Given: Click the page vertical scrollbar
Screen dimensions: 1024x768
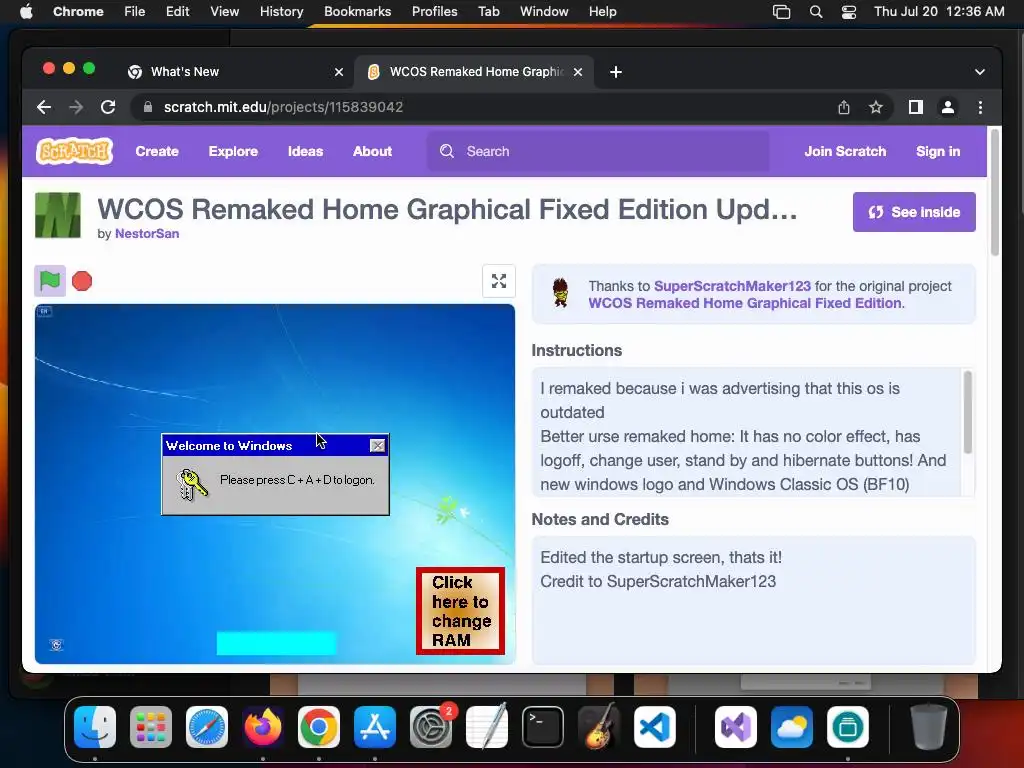Looking at the screenshot, I should (995, 193).
